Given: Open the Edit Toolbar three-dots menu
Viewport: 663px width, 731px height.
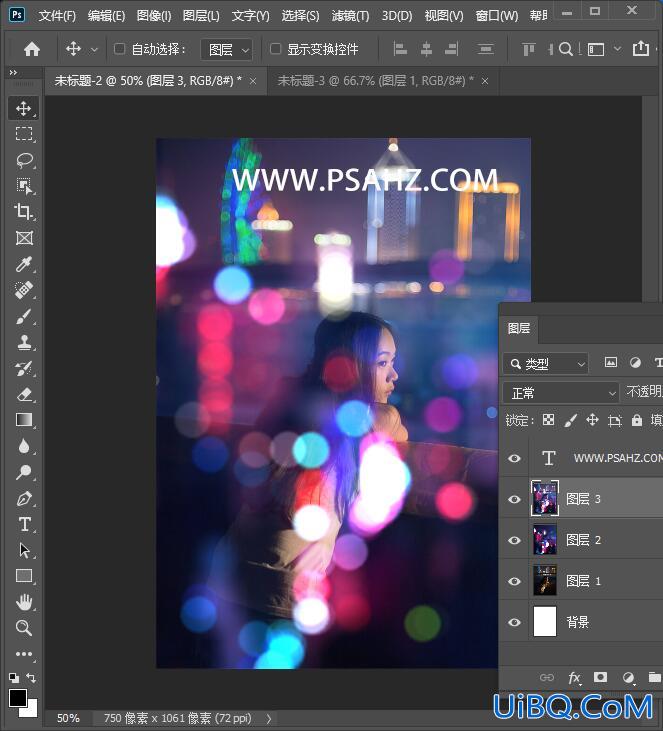Looking at the screenshot, I should 24,654.
